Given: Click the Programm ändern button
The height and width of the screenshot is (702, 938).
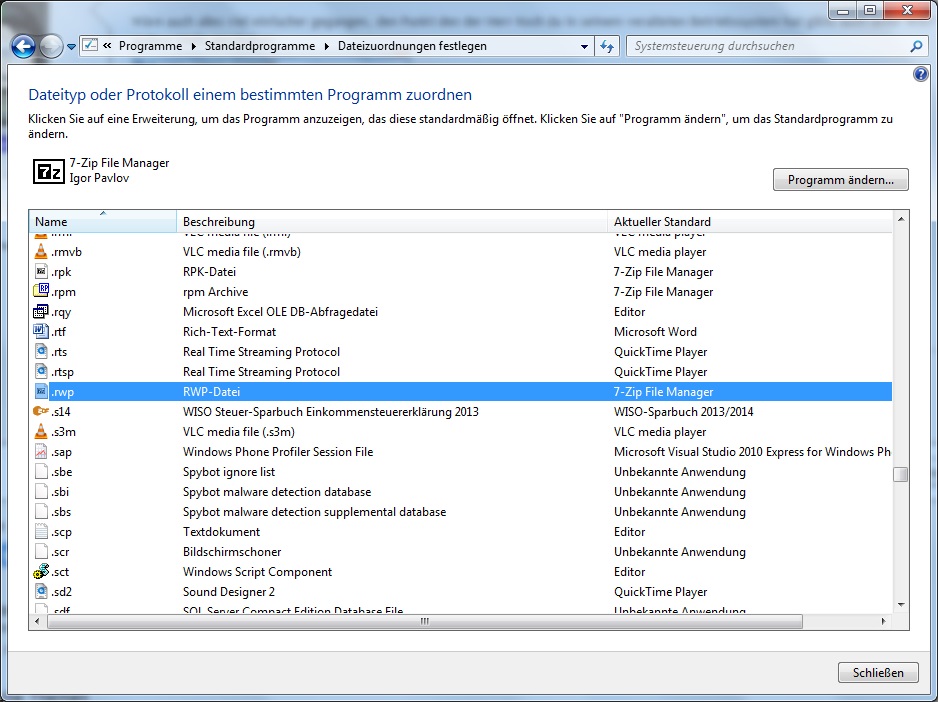Looking at the screenshot, I should point(840,180).
